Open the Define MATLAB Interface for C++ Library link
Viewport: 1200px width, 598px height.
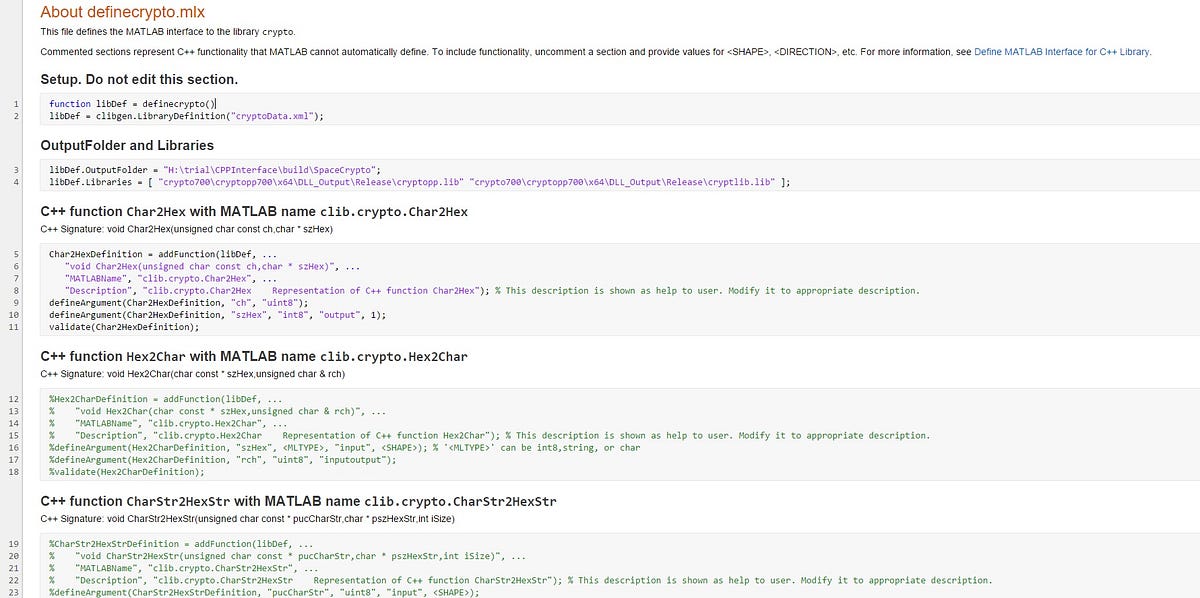[1062, 51]
